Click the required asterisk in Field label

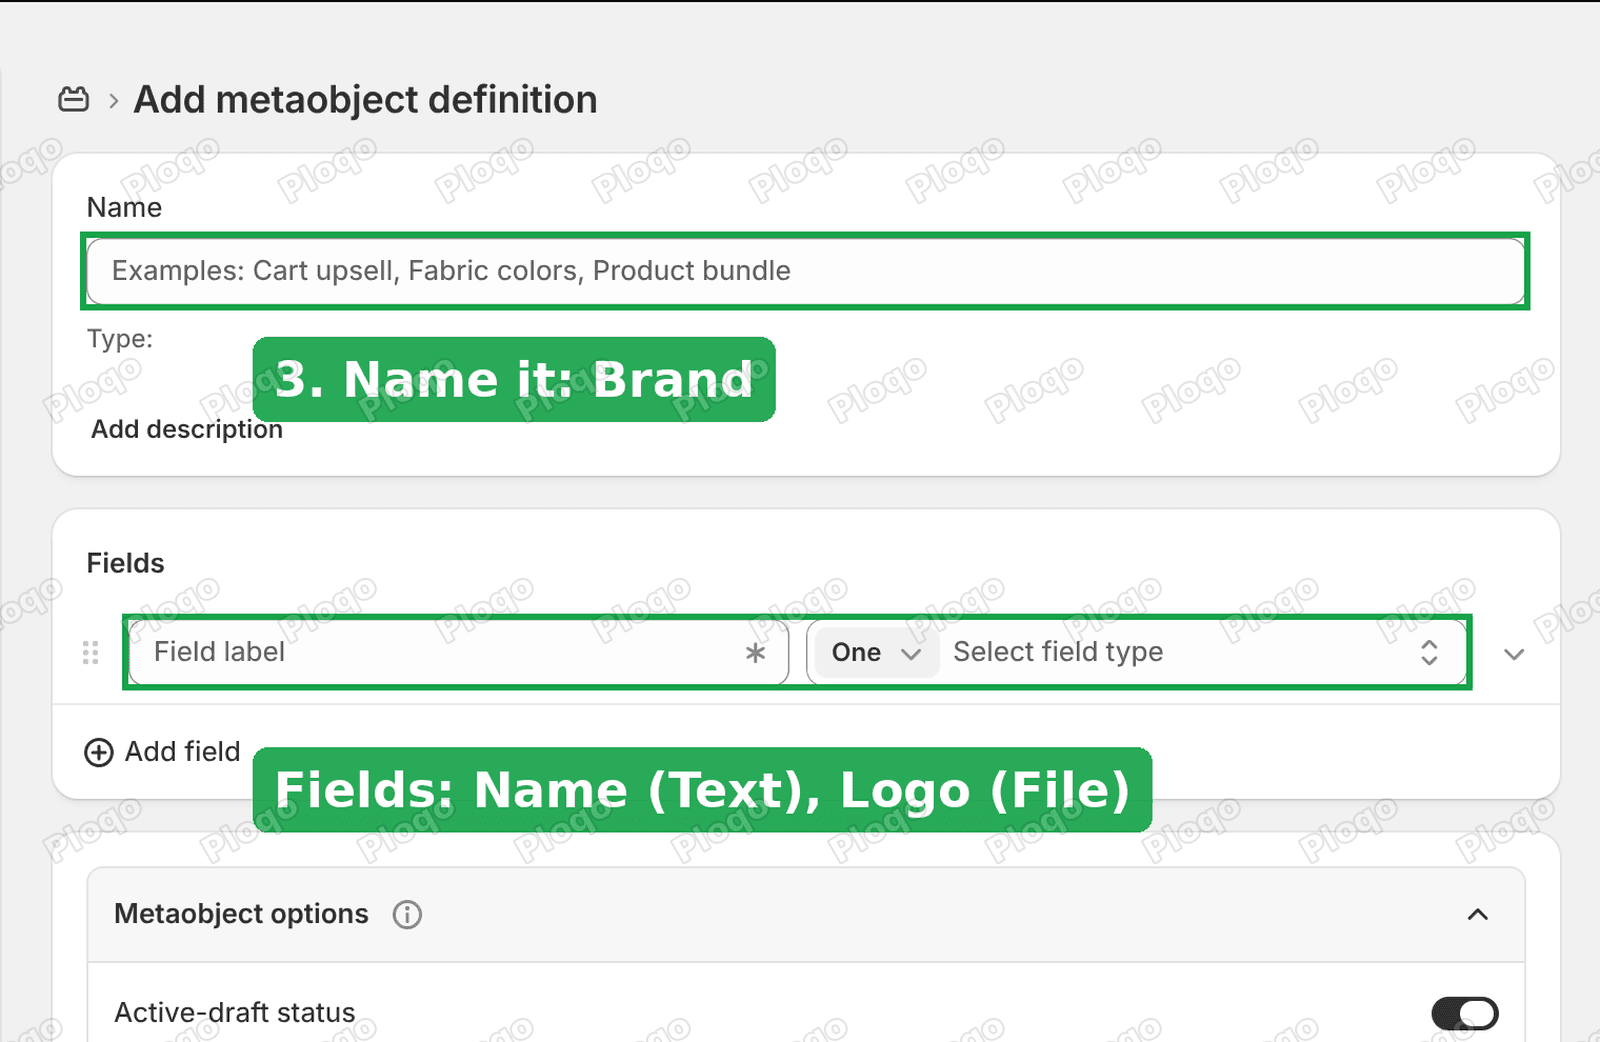[756, 653]
